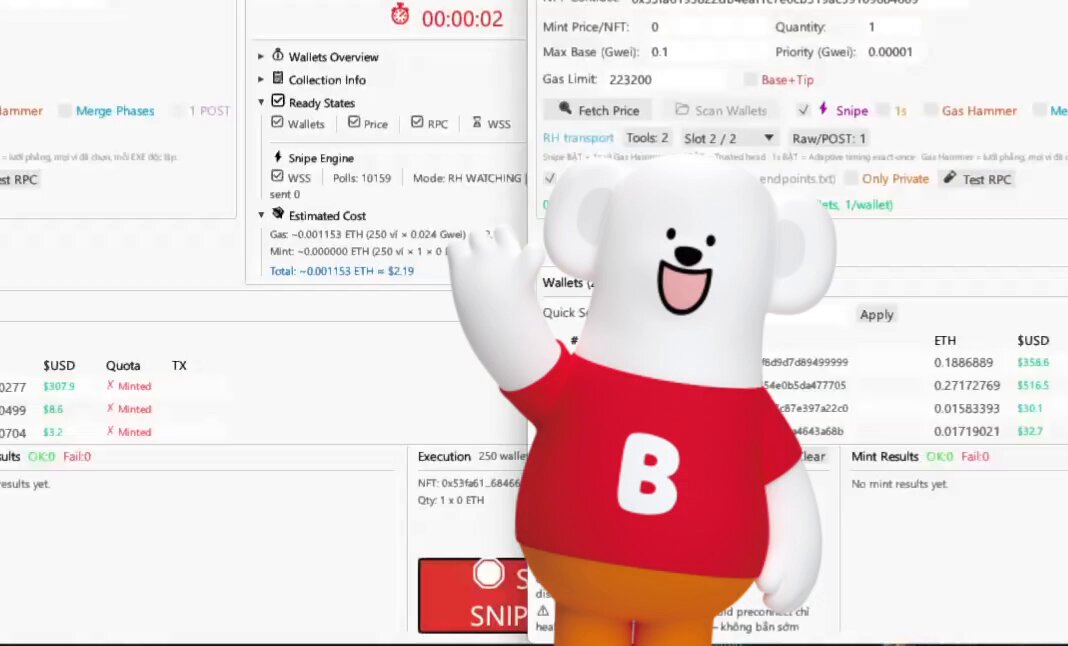Click the Quantity input field
The image size is (1068, 646).
pos(893,27)
